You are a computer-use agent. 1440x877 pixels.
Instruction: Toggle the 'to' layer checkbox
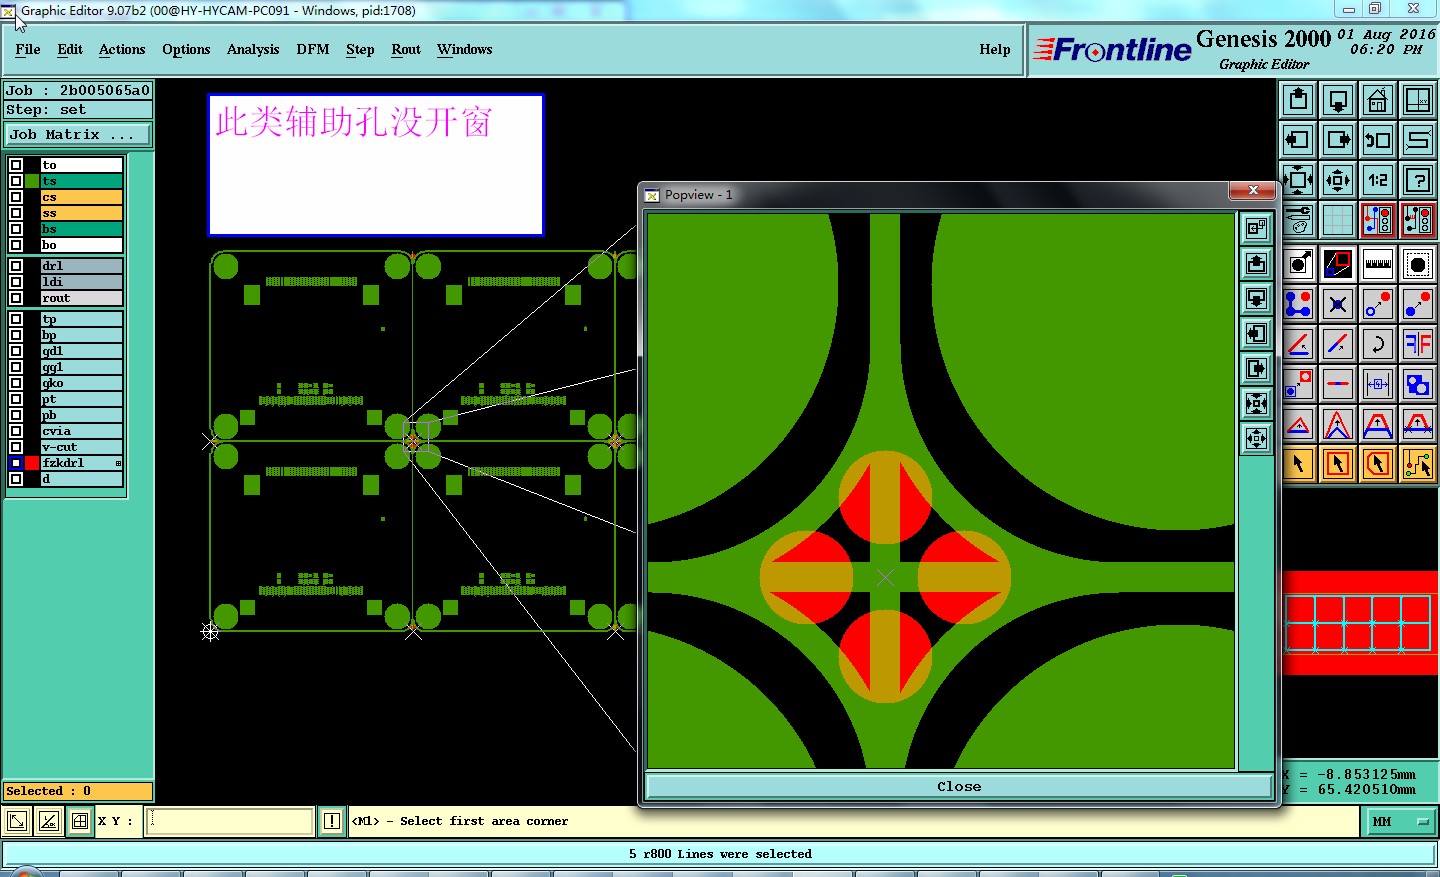16,165
